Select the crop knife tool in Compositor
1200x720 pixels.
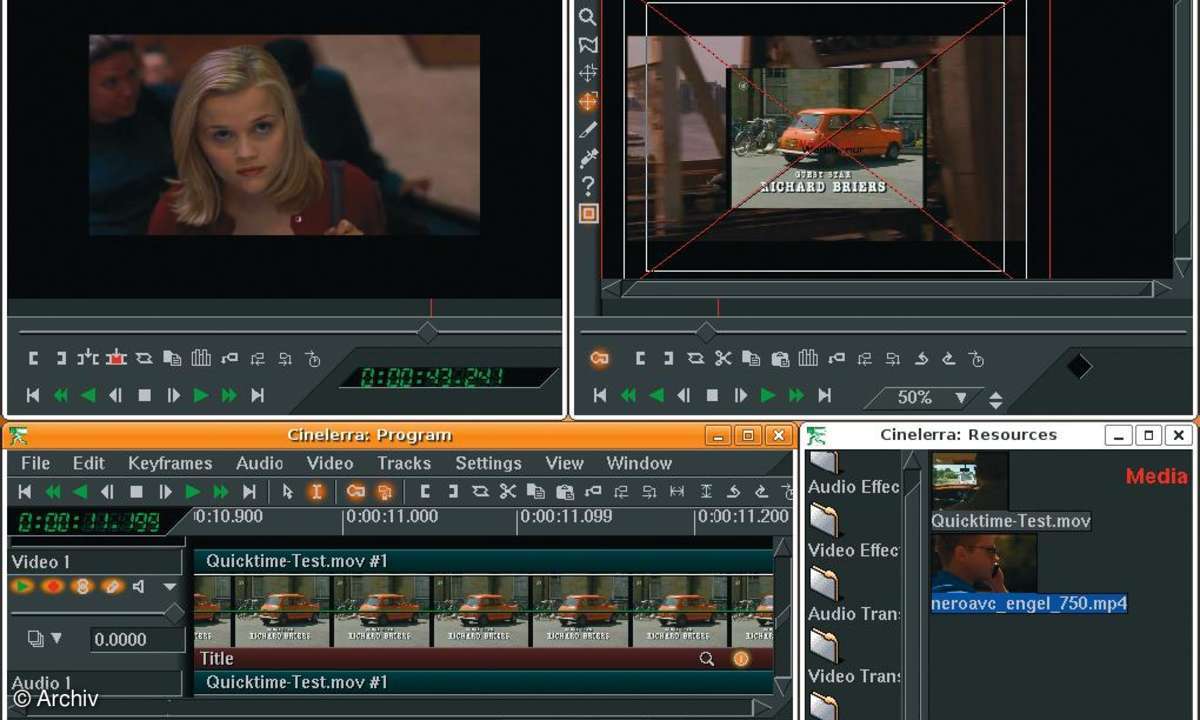point(588,129)
